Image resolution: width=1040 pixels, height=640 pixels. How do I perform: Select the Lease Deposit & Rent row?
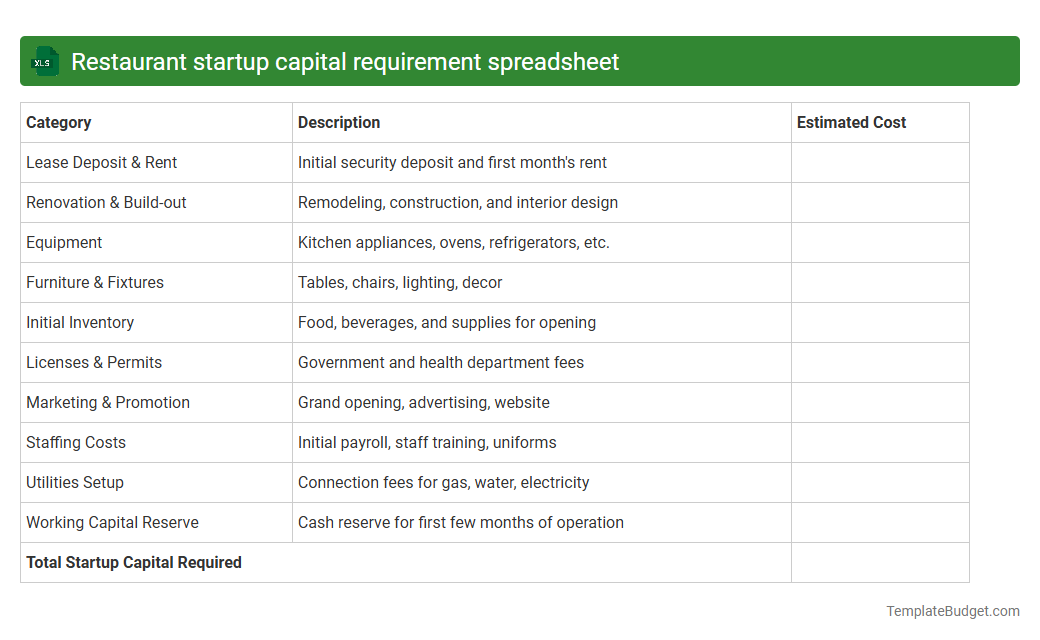[x=101, y=162]
